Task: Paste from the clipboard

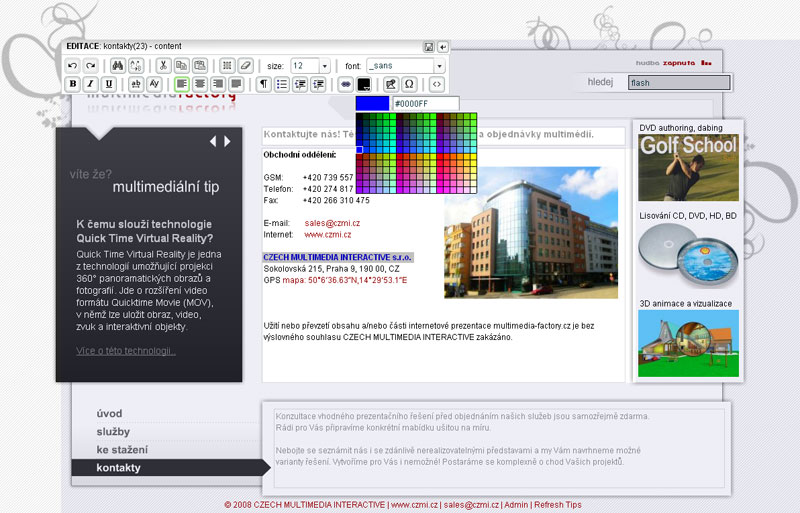Action: click(199, 66)
